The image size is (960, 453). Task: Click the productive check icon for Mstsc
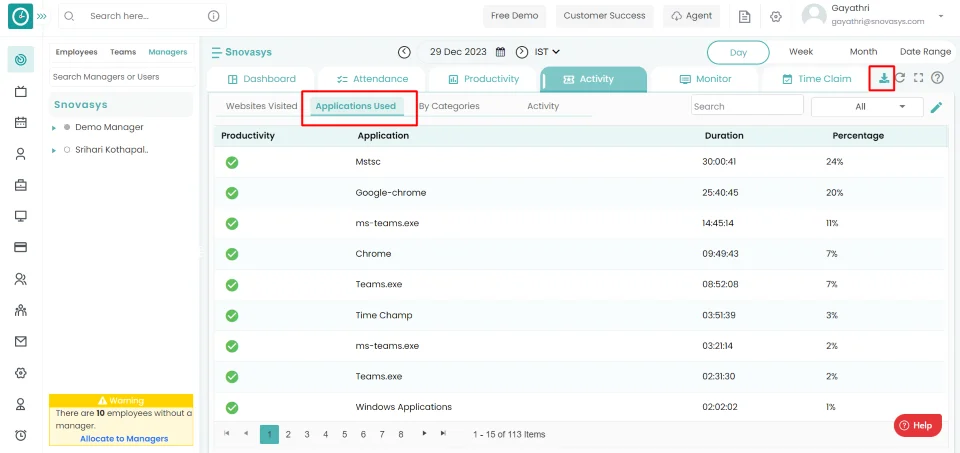[x=232, y=162]
